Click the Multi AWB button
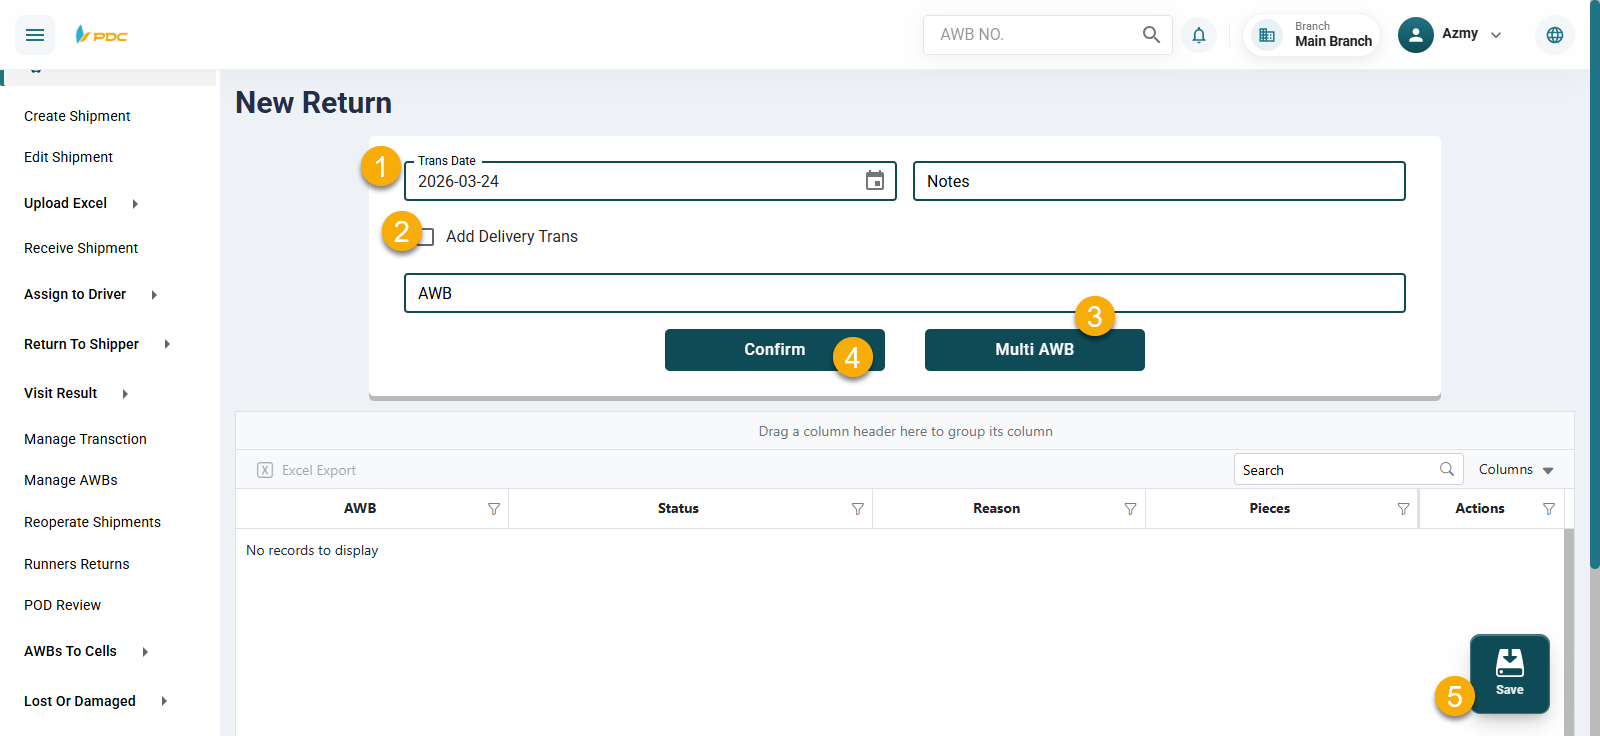This screenshot has height=736, width=1600. (1034, 350)
